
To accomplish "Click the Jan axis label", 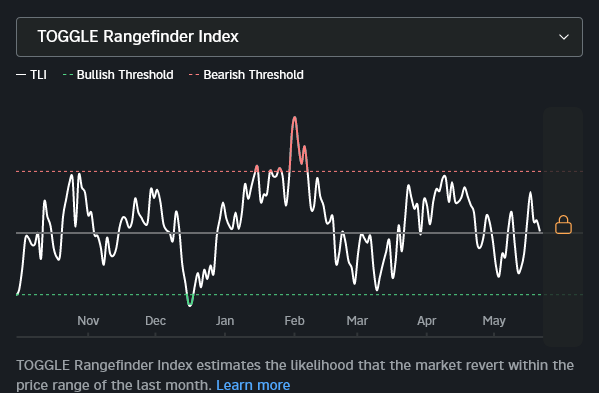I will (x=225, y=320).
